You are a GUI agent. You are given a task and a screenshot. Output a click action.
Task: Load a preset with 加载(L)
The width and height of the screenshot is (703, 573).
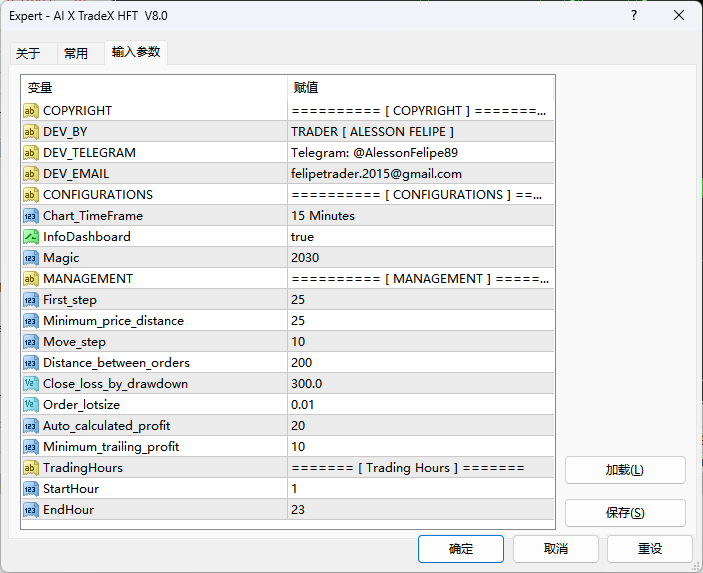625,470
